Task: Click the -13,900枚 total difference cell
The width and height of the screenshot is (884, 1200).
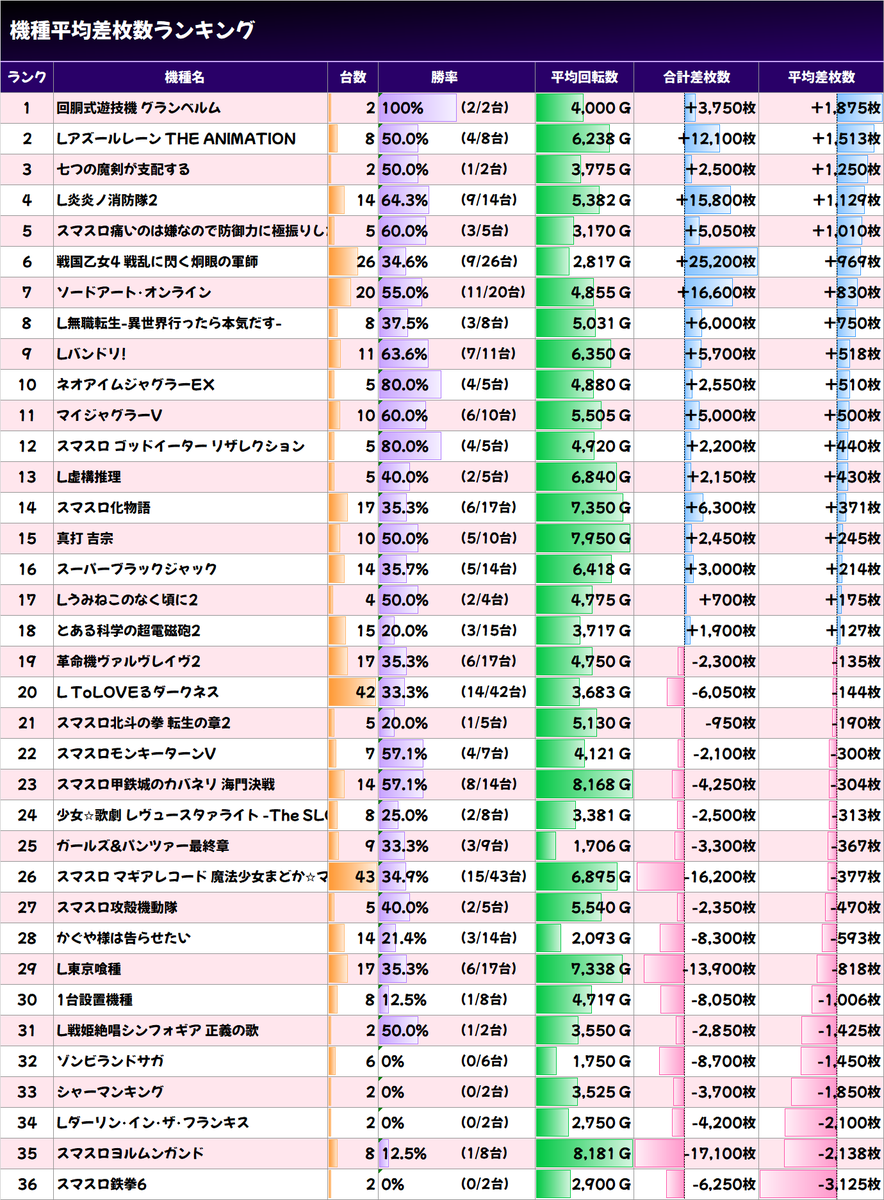Action: (696, 969)
